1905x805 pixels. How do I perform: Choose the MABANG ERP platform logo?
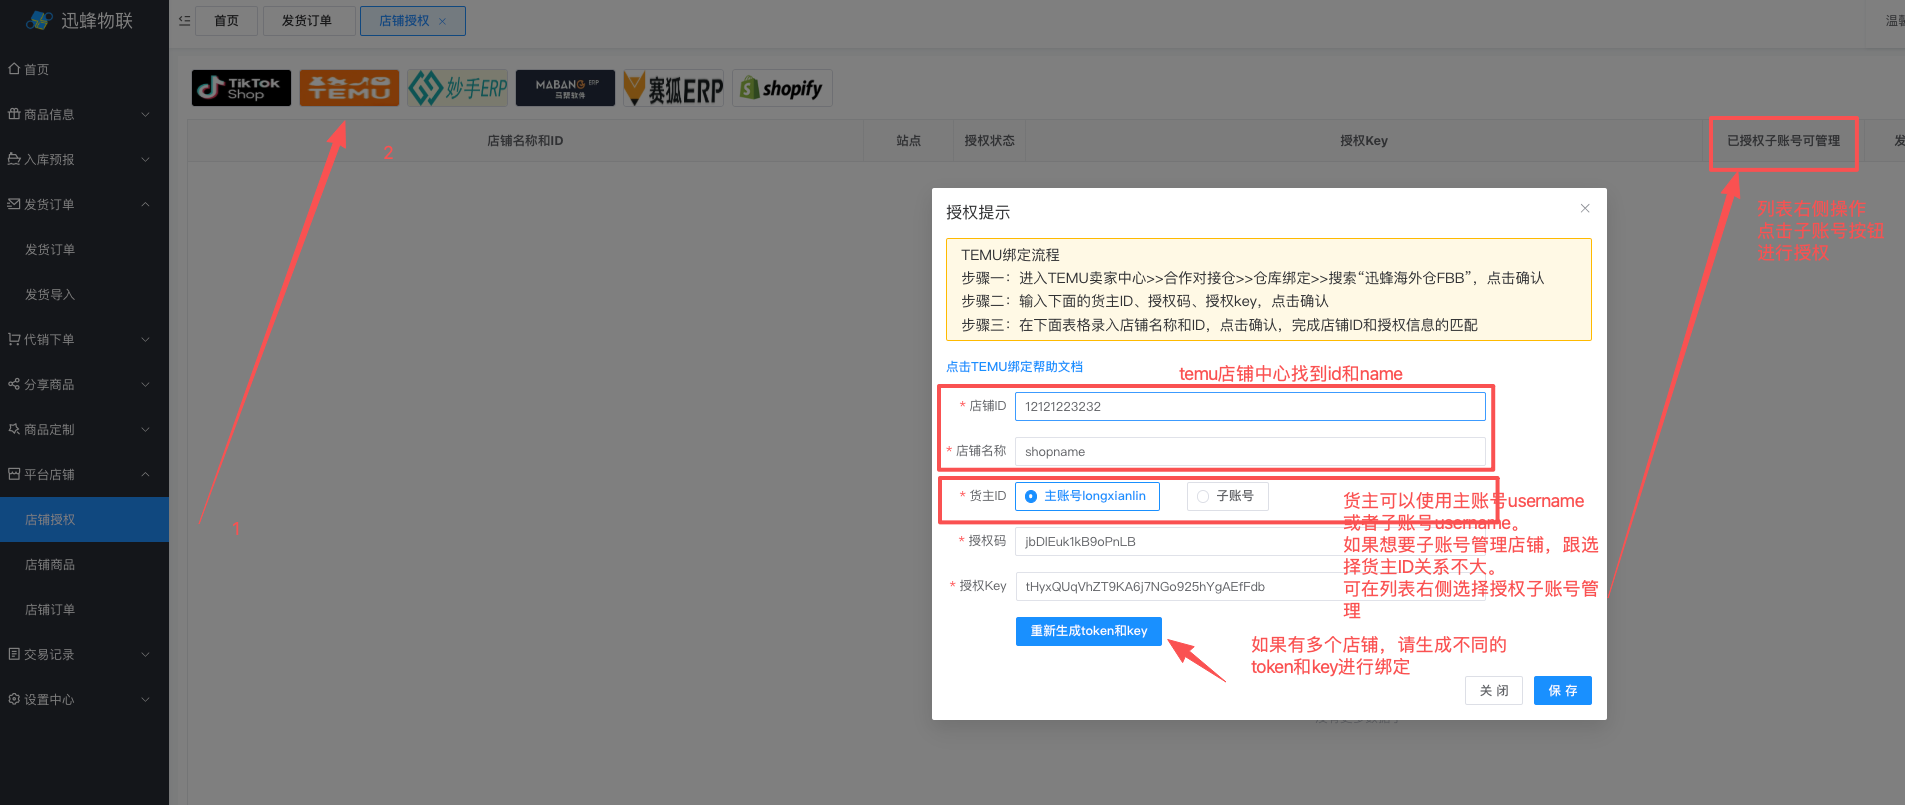click(565, 88)
